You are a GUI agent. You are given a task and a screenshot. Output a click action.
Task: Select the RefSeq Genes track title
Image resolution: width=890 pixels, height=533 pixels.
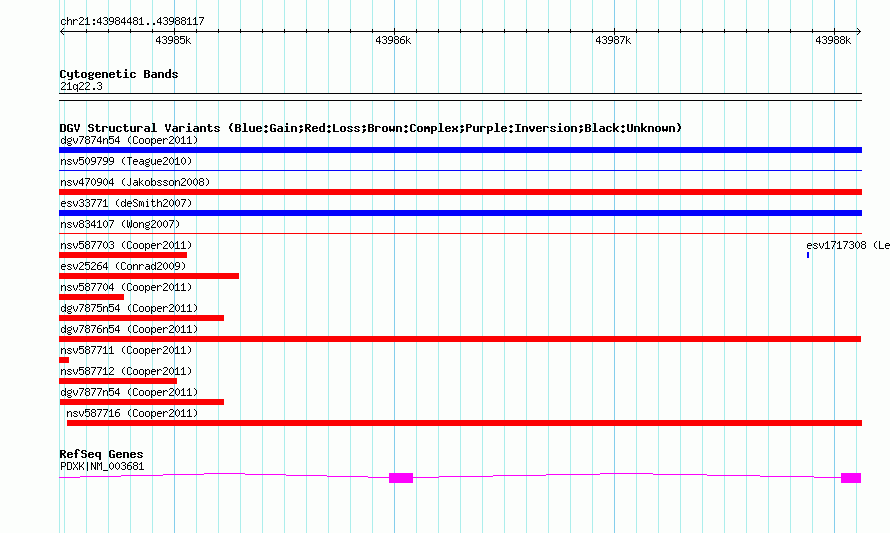102,454
